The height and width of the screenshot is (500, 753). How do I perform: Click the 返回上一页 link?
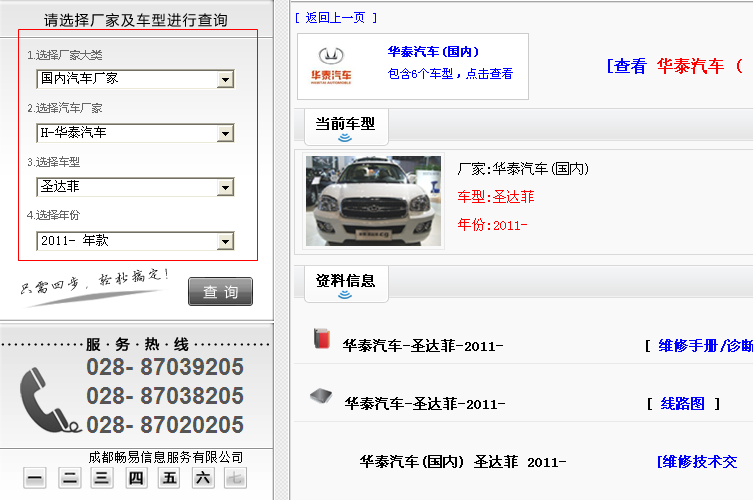coord(336,18)
